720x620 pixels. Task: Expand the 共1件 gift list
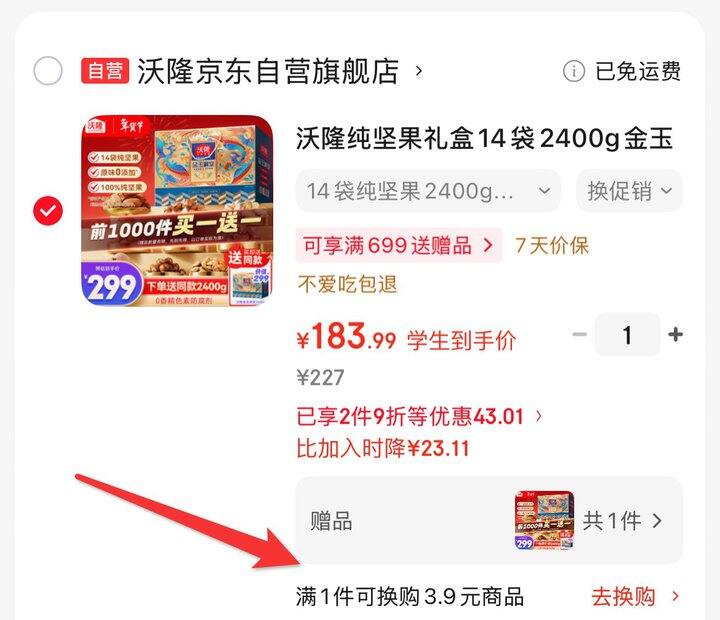click(x=623, y=521)
